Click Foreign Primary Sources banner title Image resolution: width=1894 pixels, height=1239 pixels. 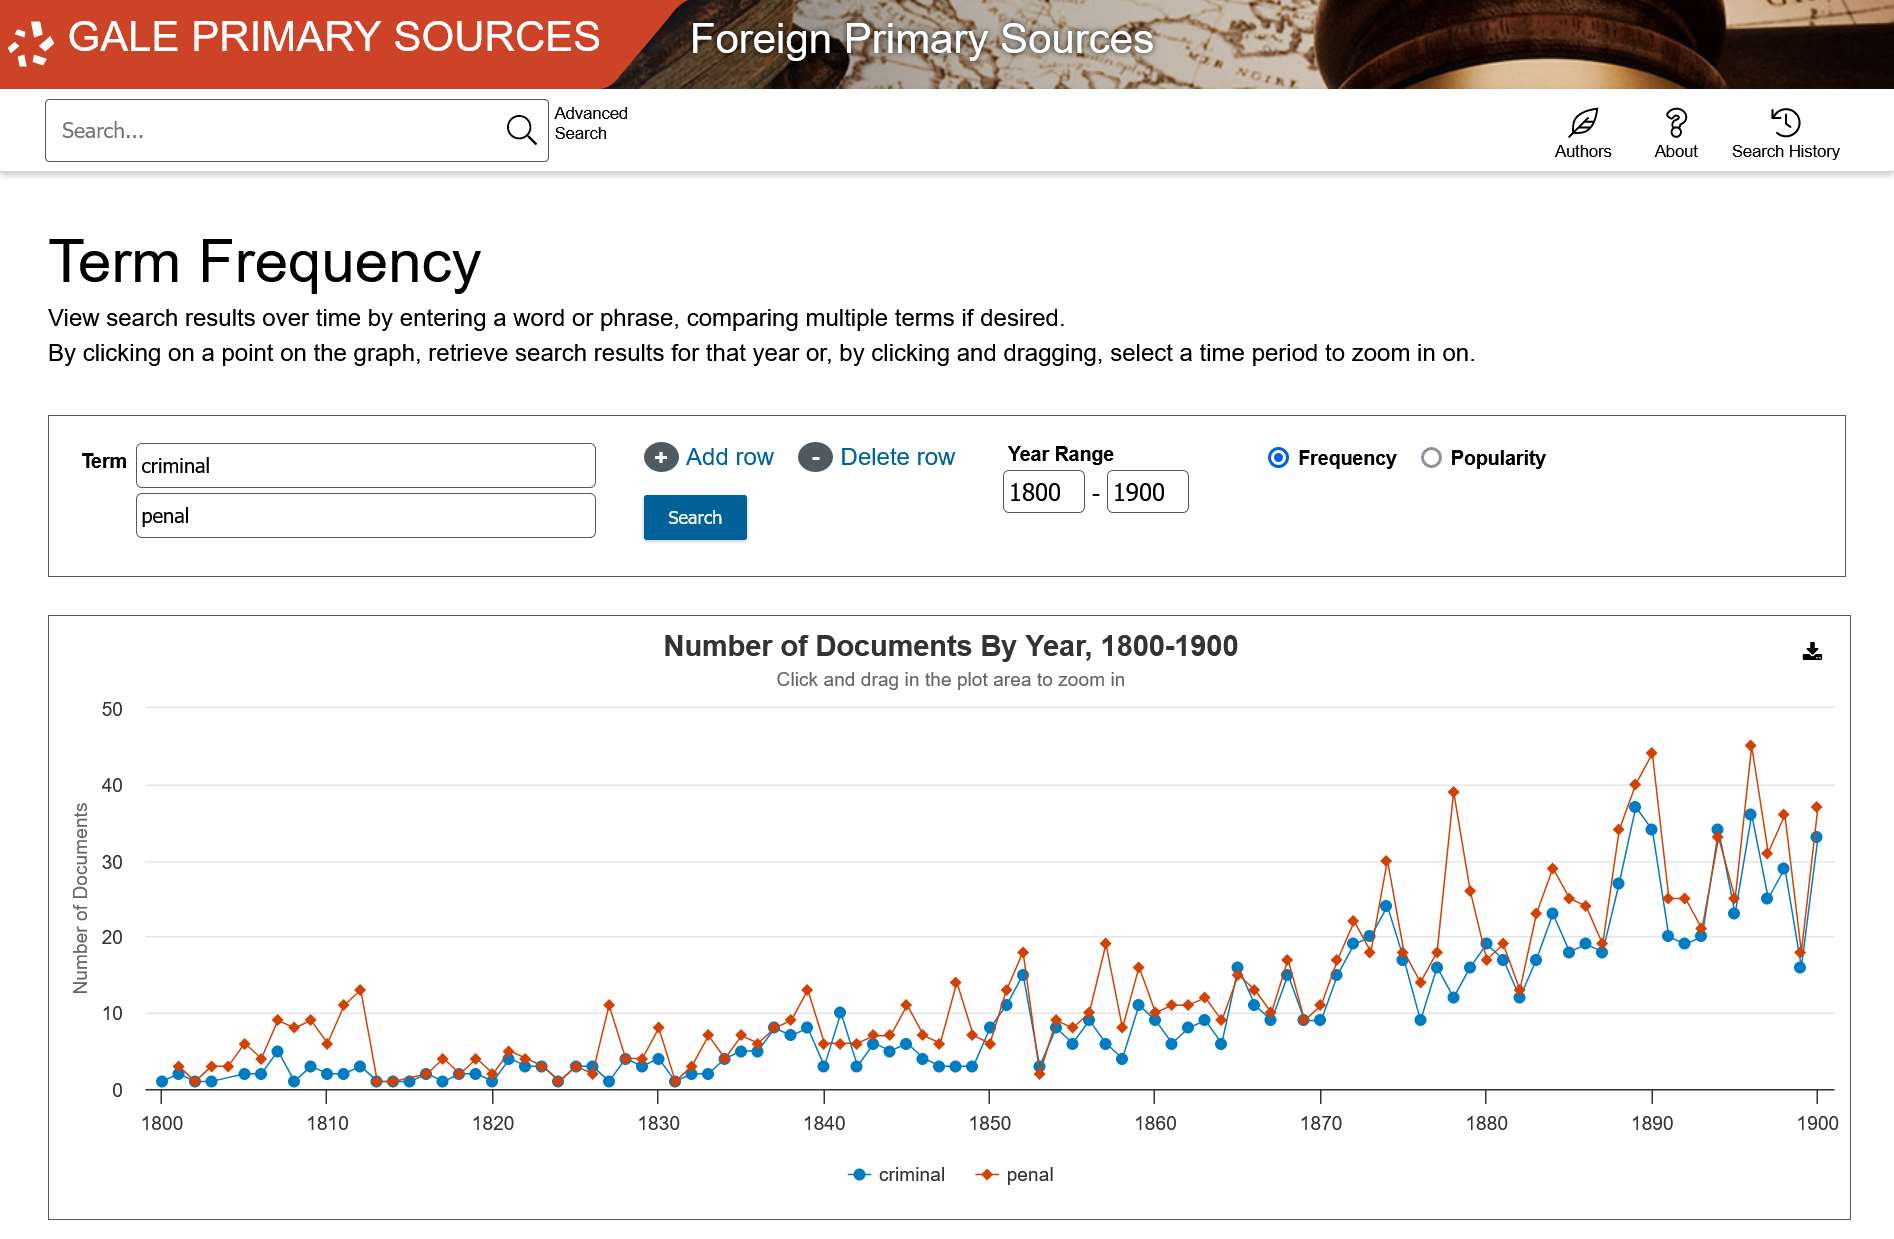[x=922, y=39]
